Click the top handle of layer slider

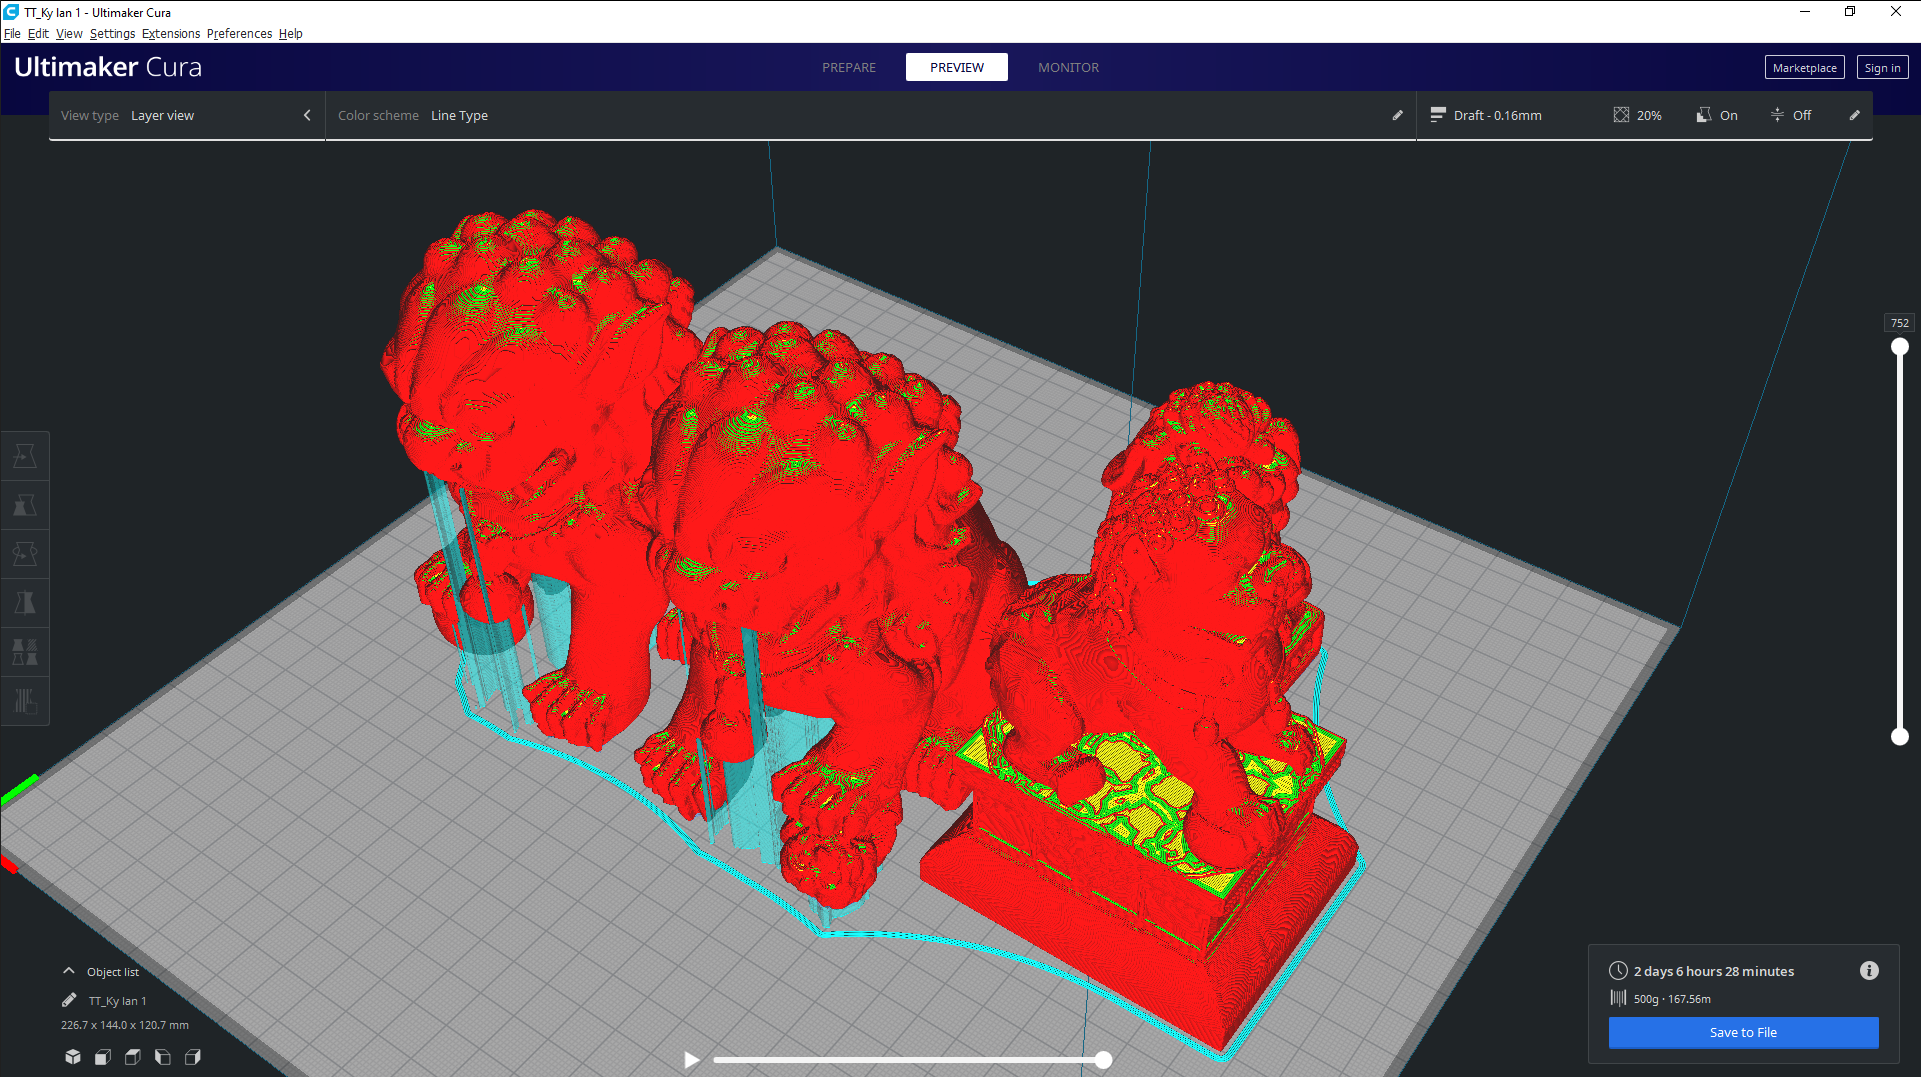1900,347
